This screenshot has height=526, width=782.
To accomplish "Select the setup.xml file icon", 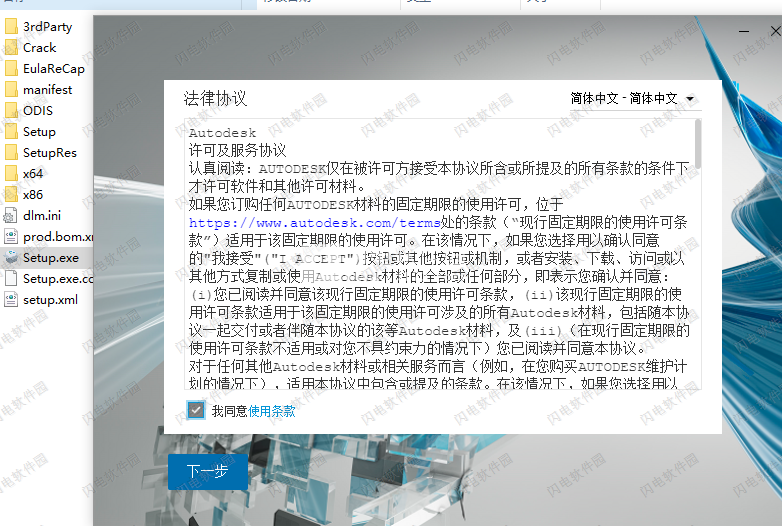I will [10, 299].
